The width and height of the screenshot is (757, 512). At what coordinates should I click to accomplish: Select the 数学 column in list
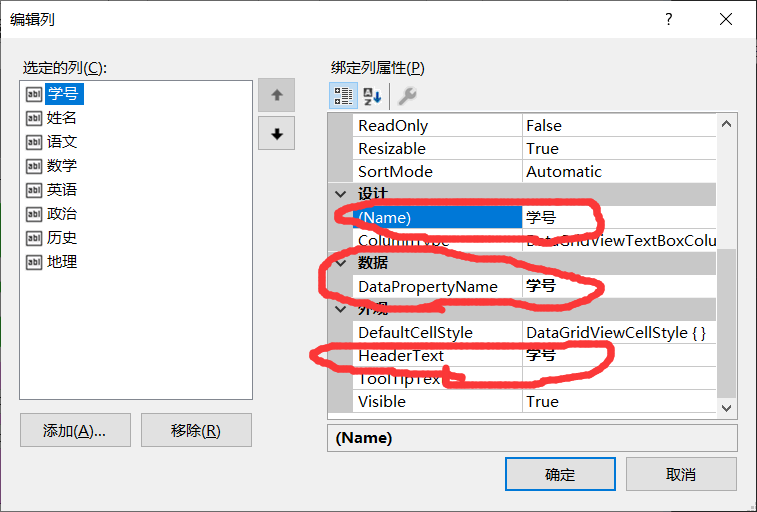62,166
